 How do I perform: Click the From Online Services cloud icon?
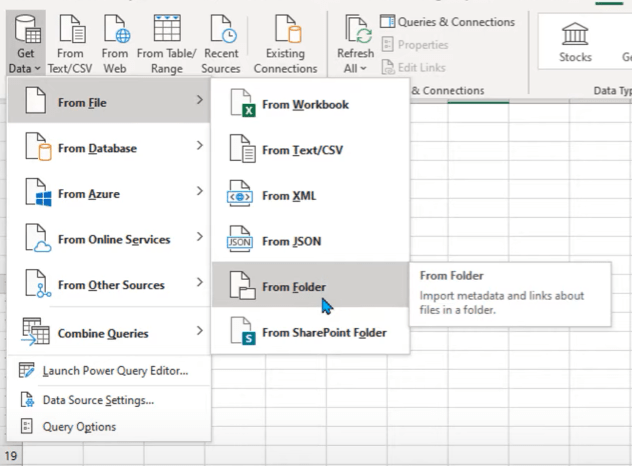tap(38, 238)
